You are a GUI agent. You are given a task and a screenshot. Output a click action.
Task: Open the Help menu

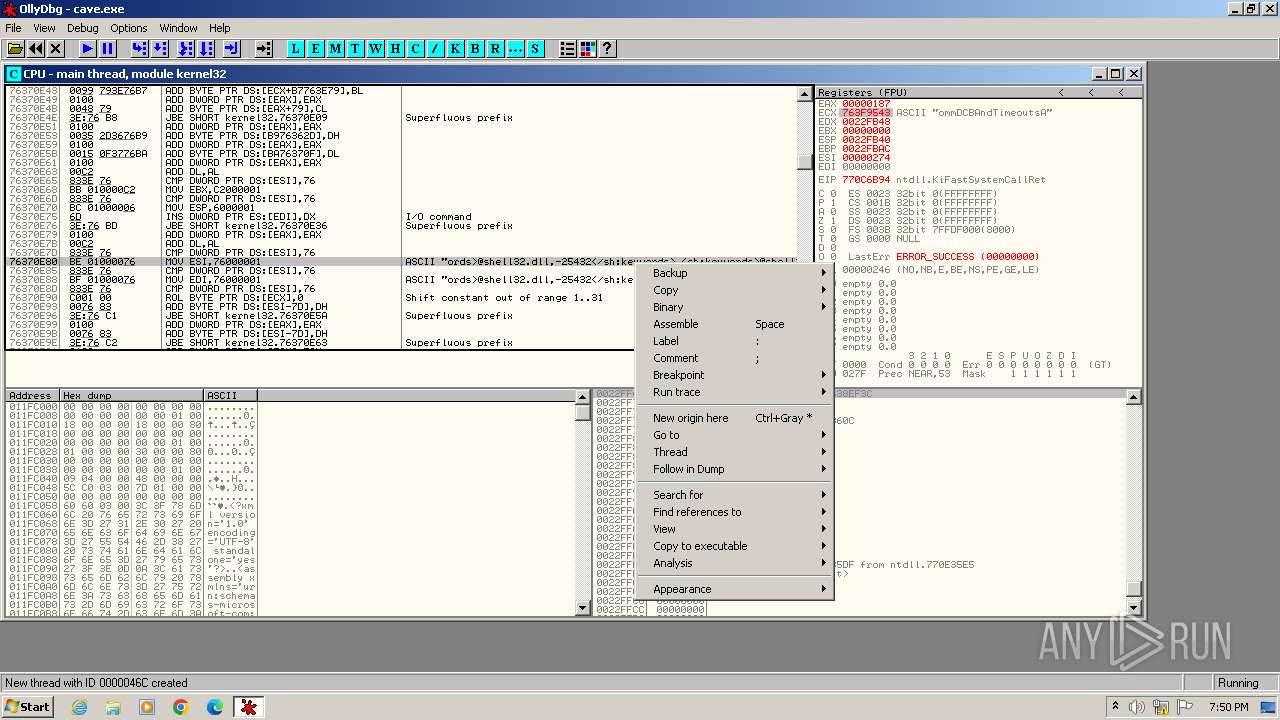click(219, 28)
